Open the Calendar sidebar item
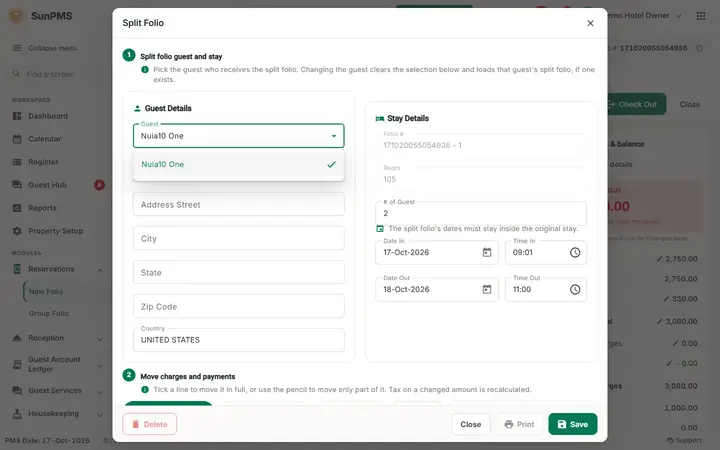The width and height of the screenshot is (720, 450). [x=45, y=139]
